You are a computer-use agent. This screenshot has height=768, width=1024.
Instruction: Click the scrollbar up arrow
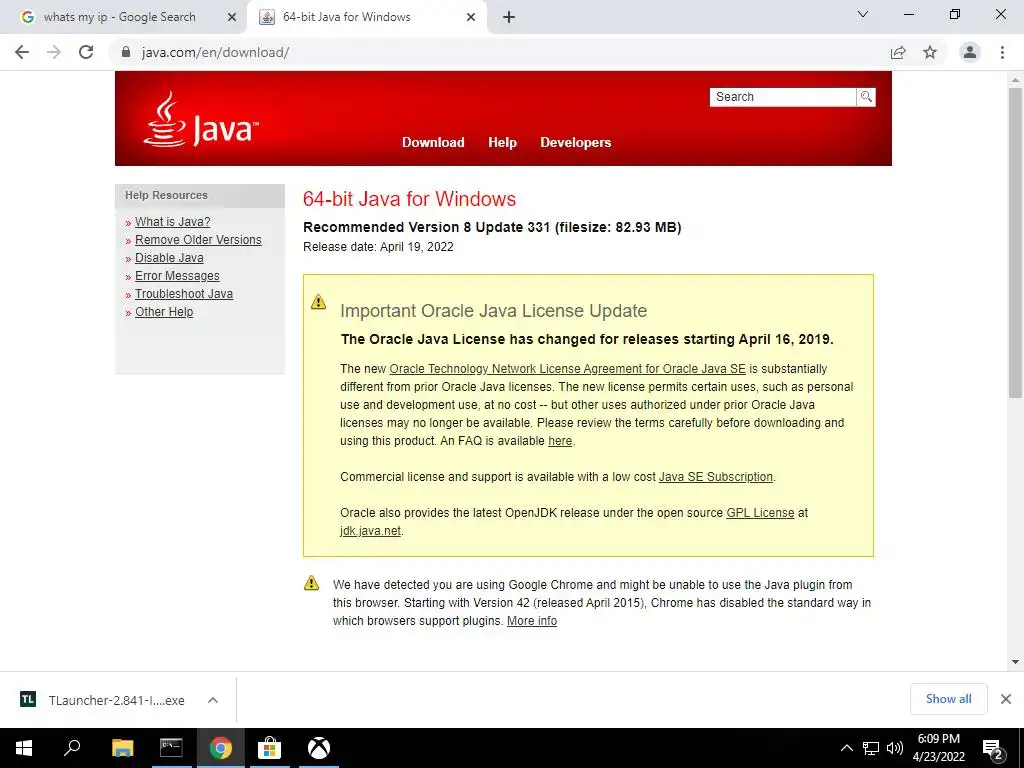[1015, 80]
